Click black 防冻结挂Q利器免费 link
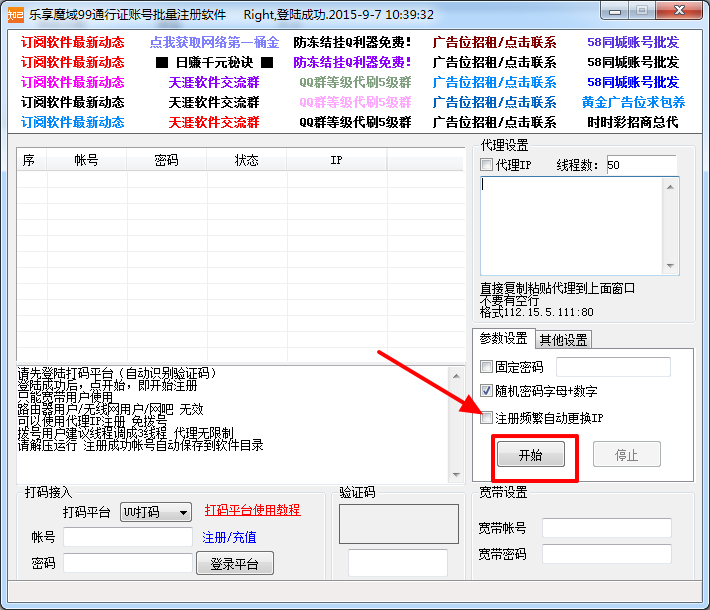 (352, 42)
